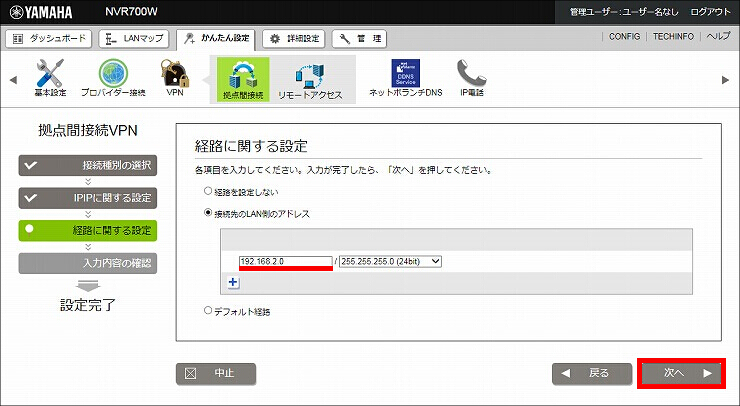Click the 戻る back button
Screen dimensions: 740x406
coord(592,373)
